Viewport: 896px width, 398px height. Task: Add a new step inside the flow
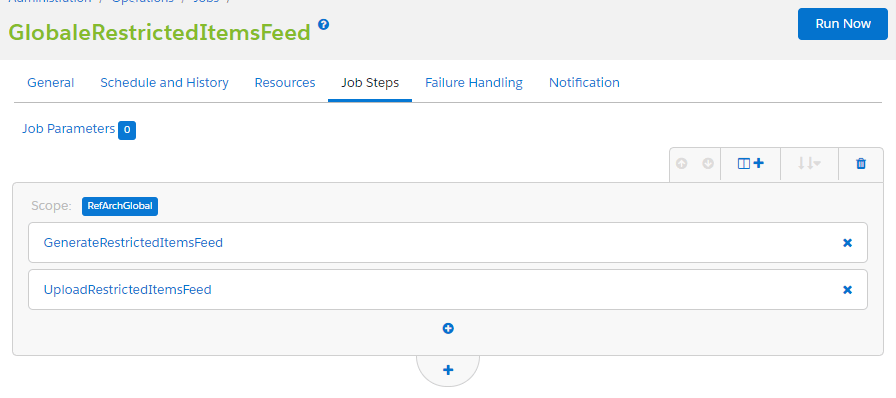448,328
